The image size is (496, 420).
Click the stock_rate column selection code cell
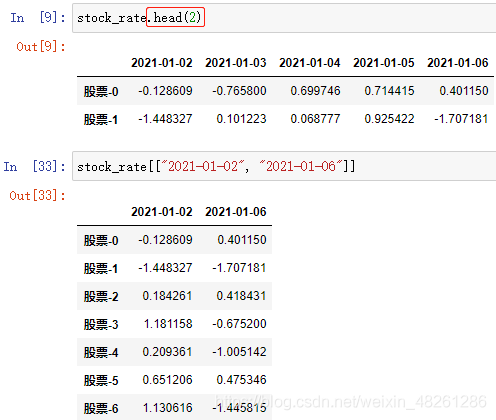(x=284, y=166)
